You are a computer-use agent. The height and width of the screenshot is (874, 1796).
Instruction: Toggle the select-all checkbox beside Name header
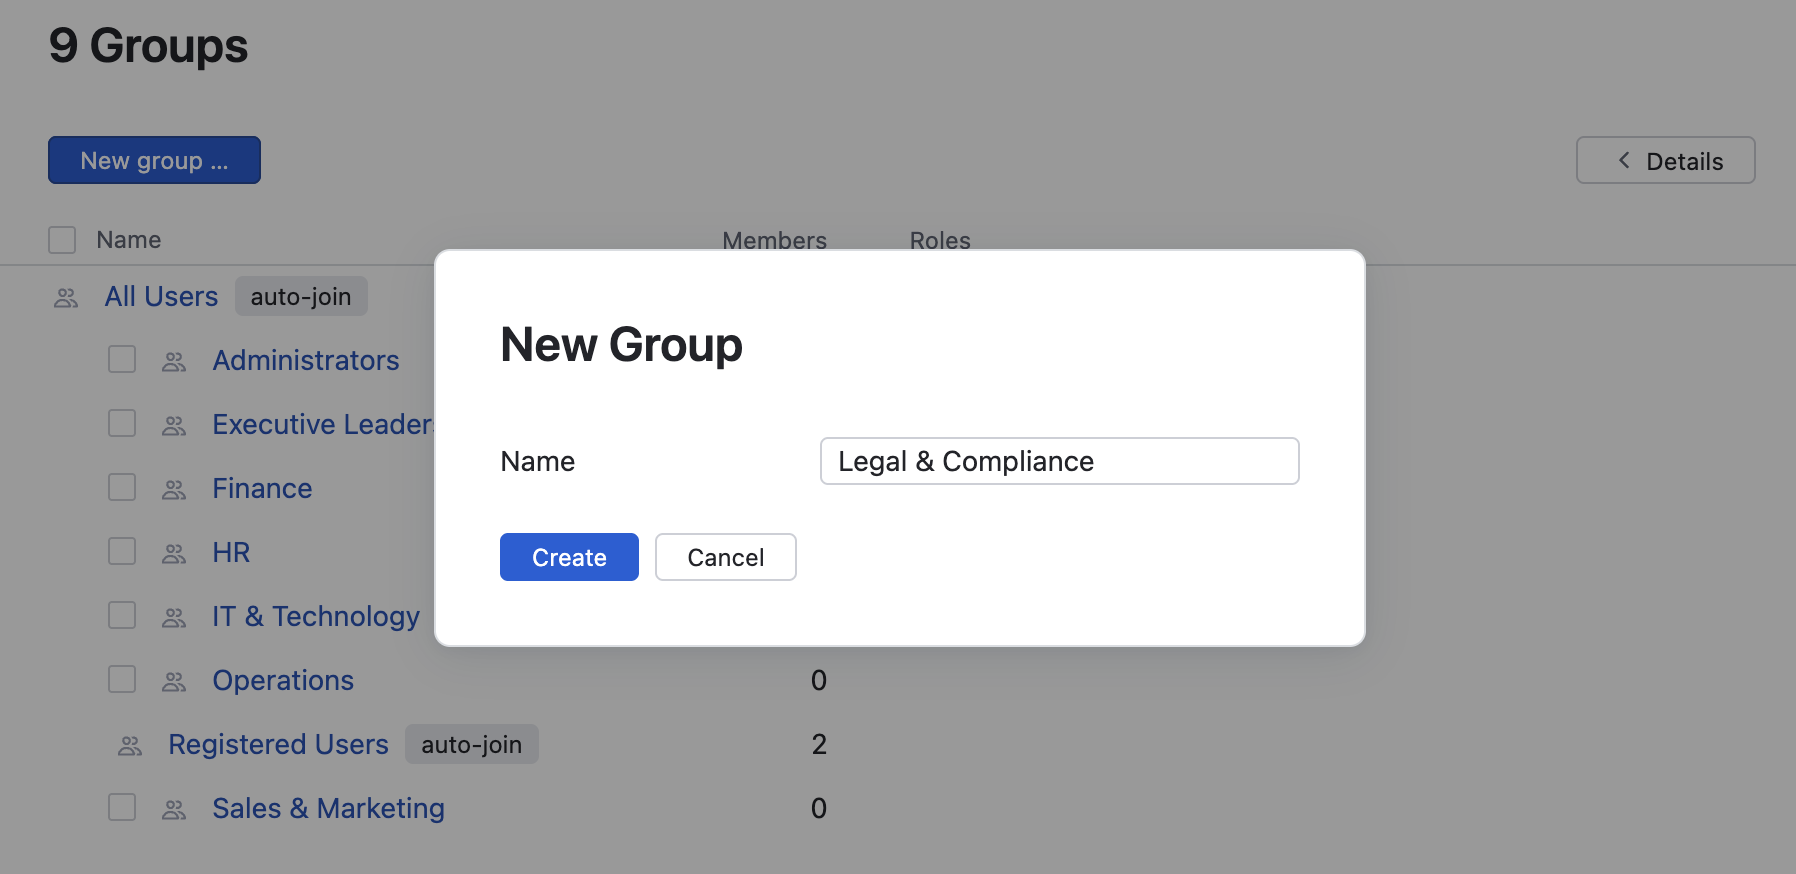pos(62,240)
